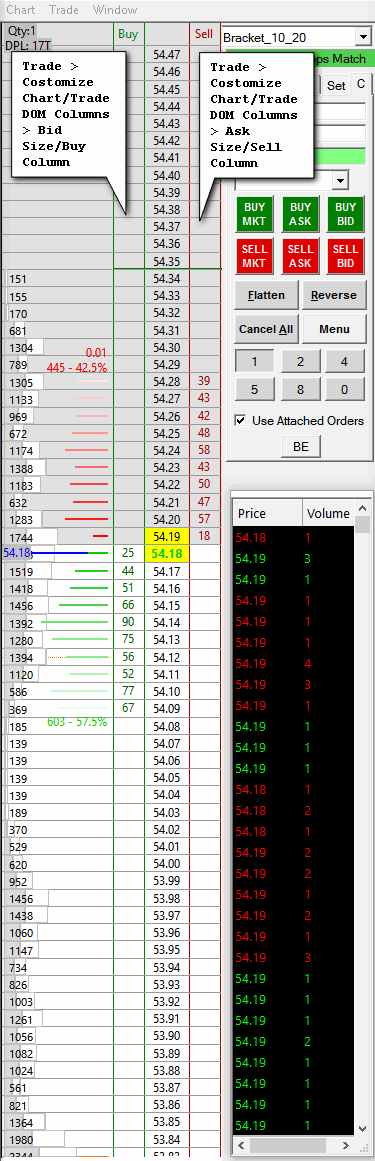Image resolution: width=375 pixels, height=1161 pixels.
Task: Click the Sell column header
Action: [204, 34]
